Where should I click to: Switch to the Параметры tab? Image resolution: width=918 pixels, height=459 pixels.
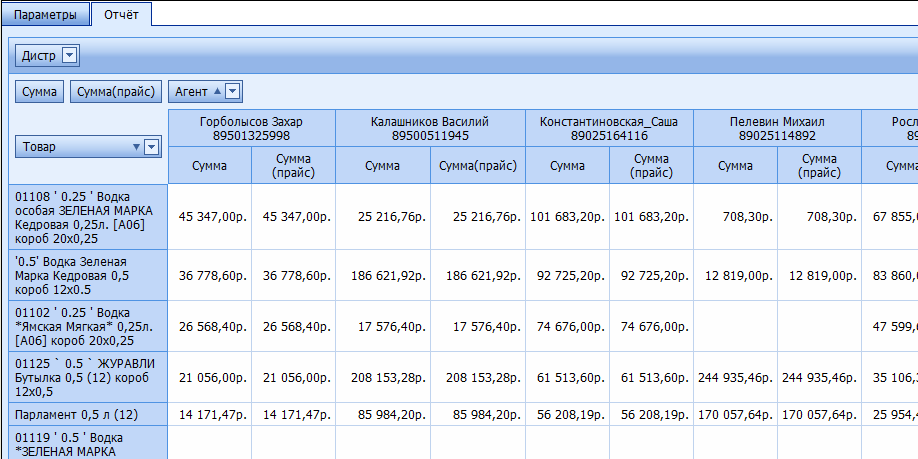pyautogui.click(x=45, y=15)
